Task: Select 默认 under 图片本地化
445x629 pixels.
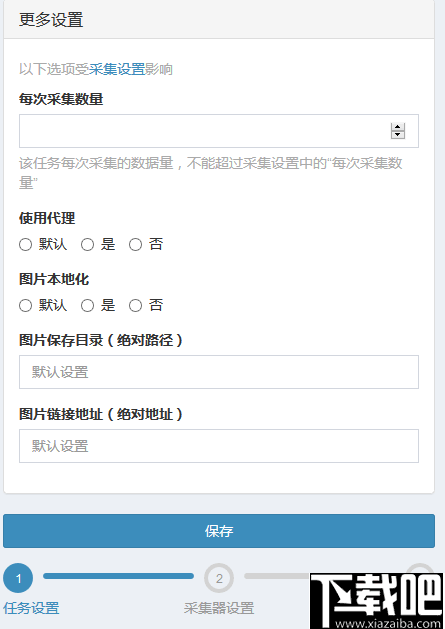Action: click(25, 305)
